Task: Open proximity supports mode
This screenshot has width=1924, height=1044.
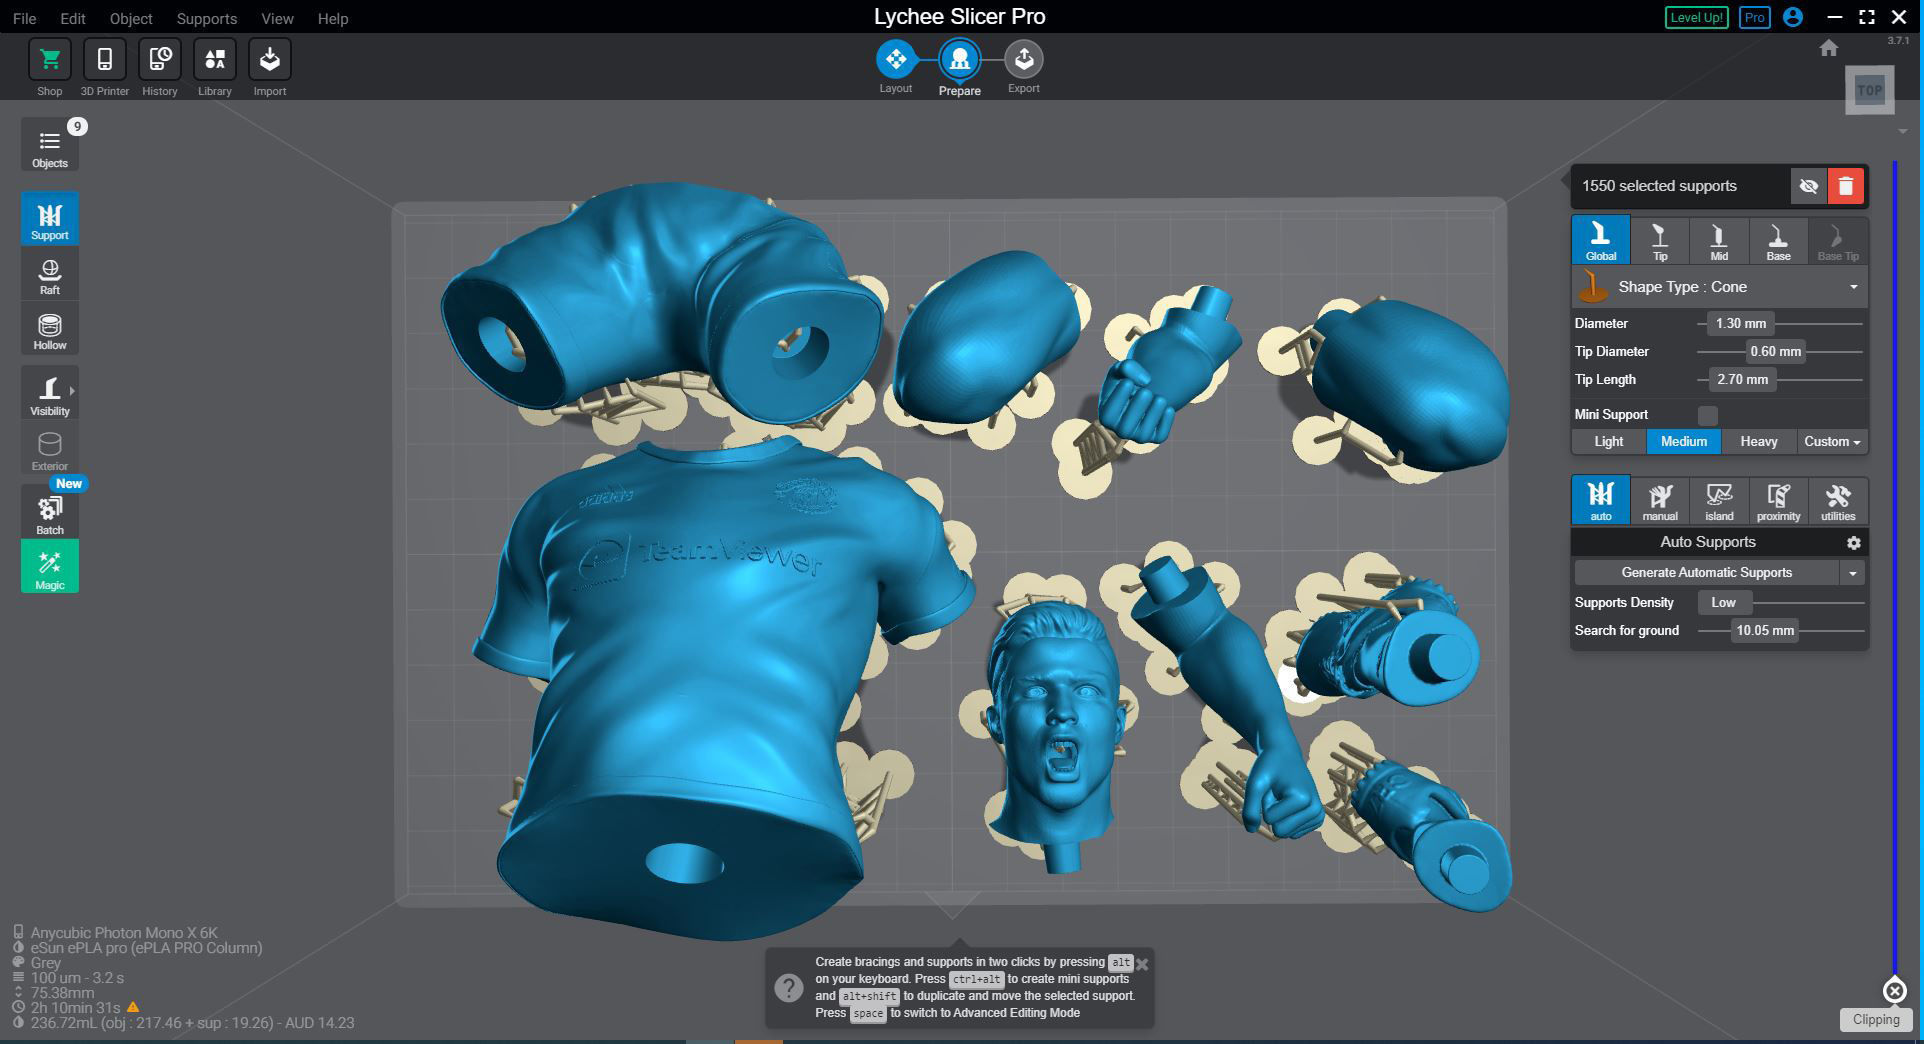Action: click(x=1778, y=500)
